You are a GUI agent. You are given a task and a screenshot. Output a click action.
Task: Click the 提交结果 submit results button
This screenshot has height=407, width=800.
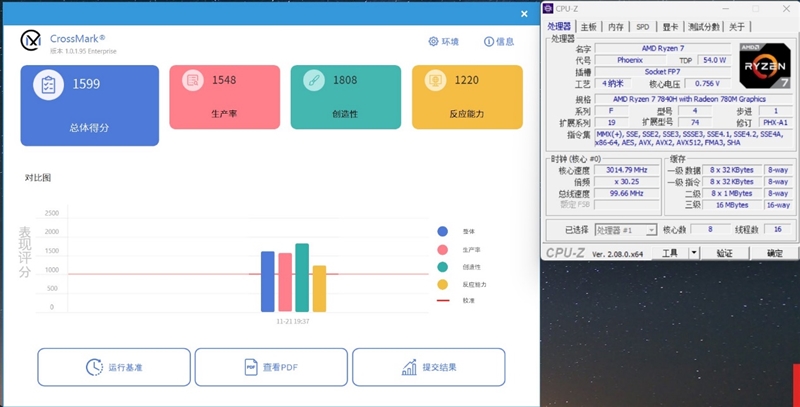[429, 367]
